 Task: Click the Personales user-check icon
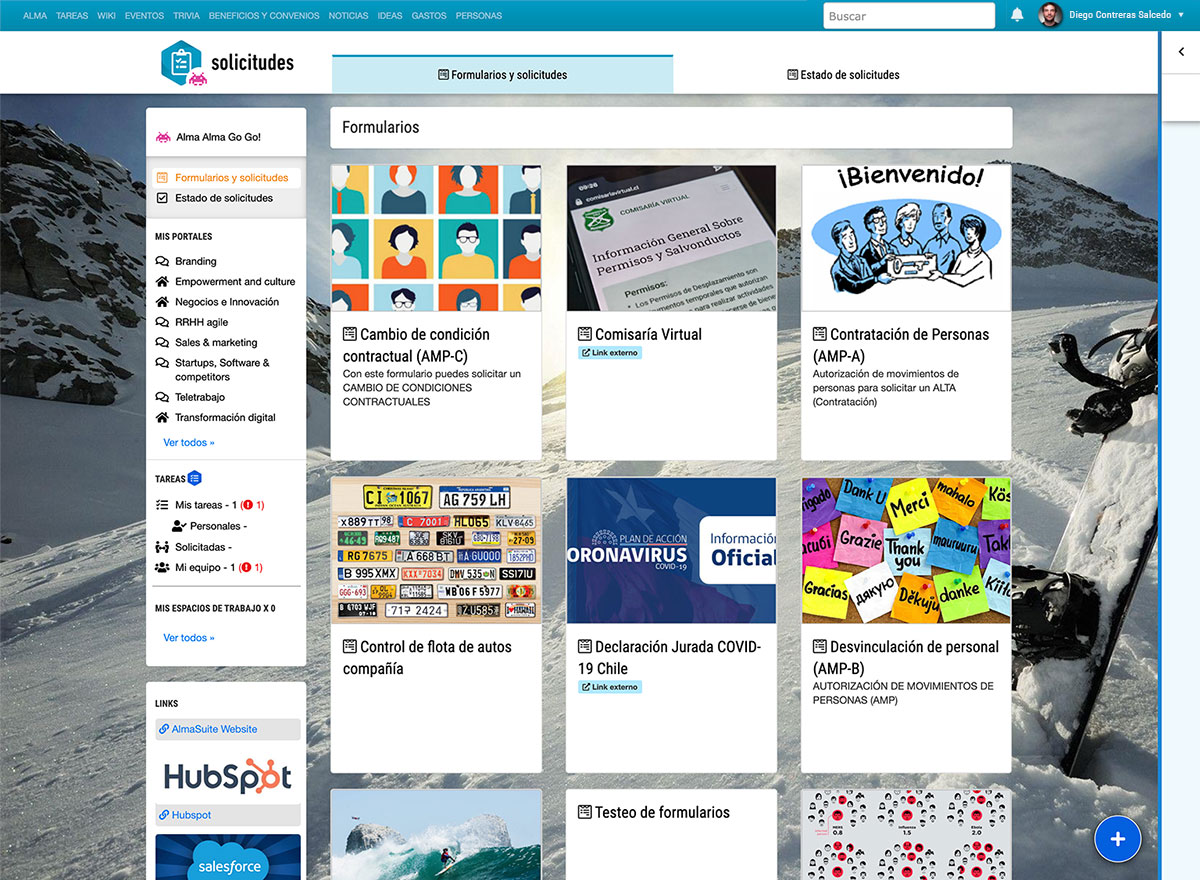[x=179, y=526]
